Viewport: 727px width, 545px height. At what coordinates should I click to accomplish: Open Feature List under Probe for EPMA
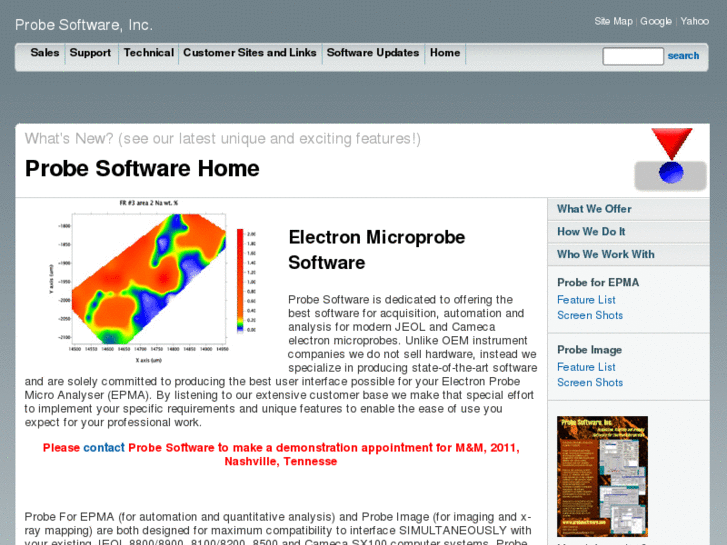pos(586,300)
